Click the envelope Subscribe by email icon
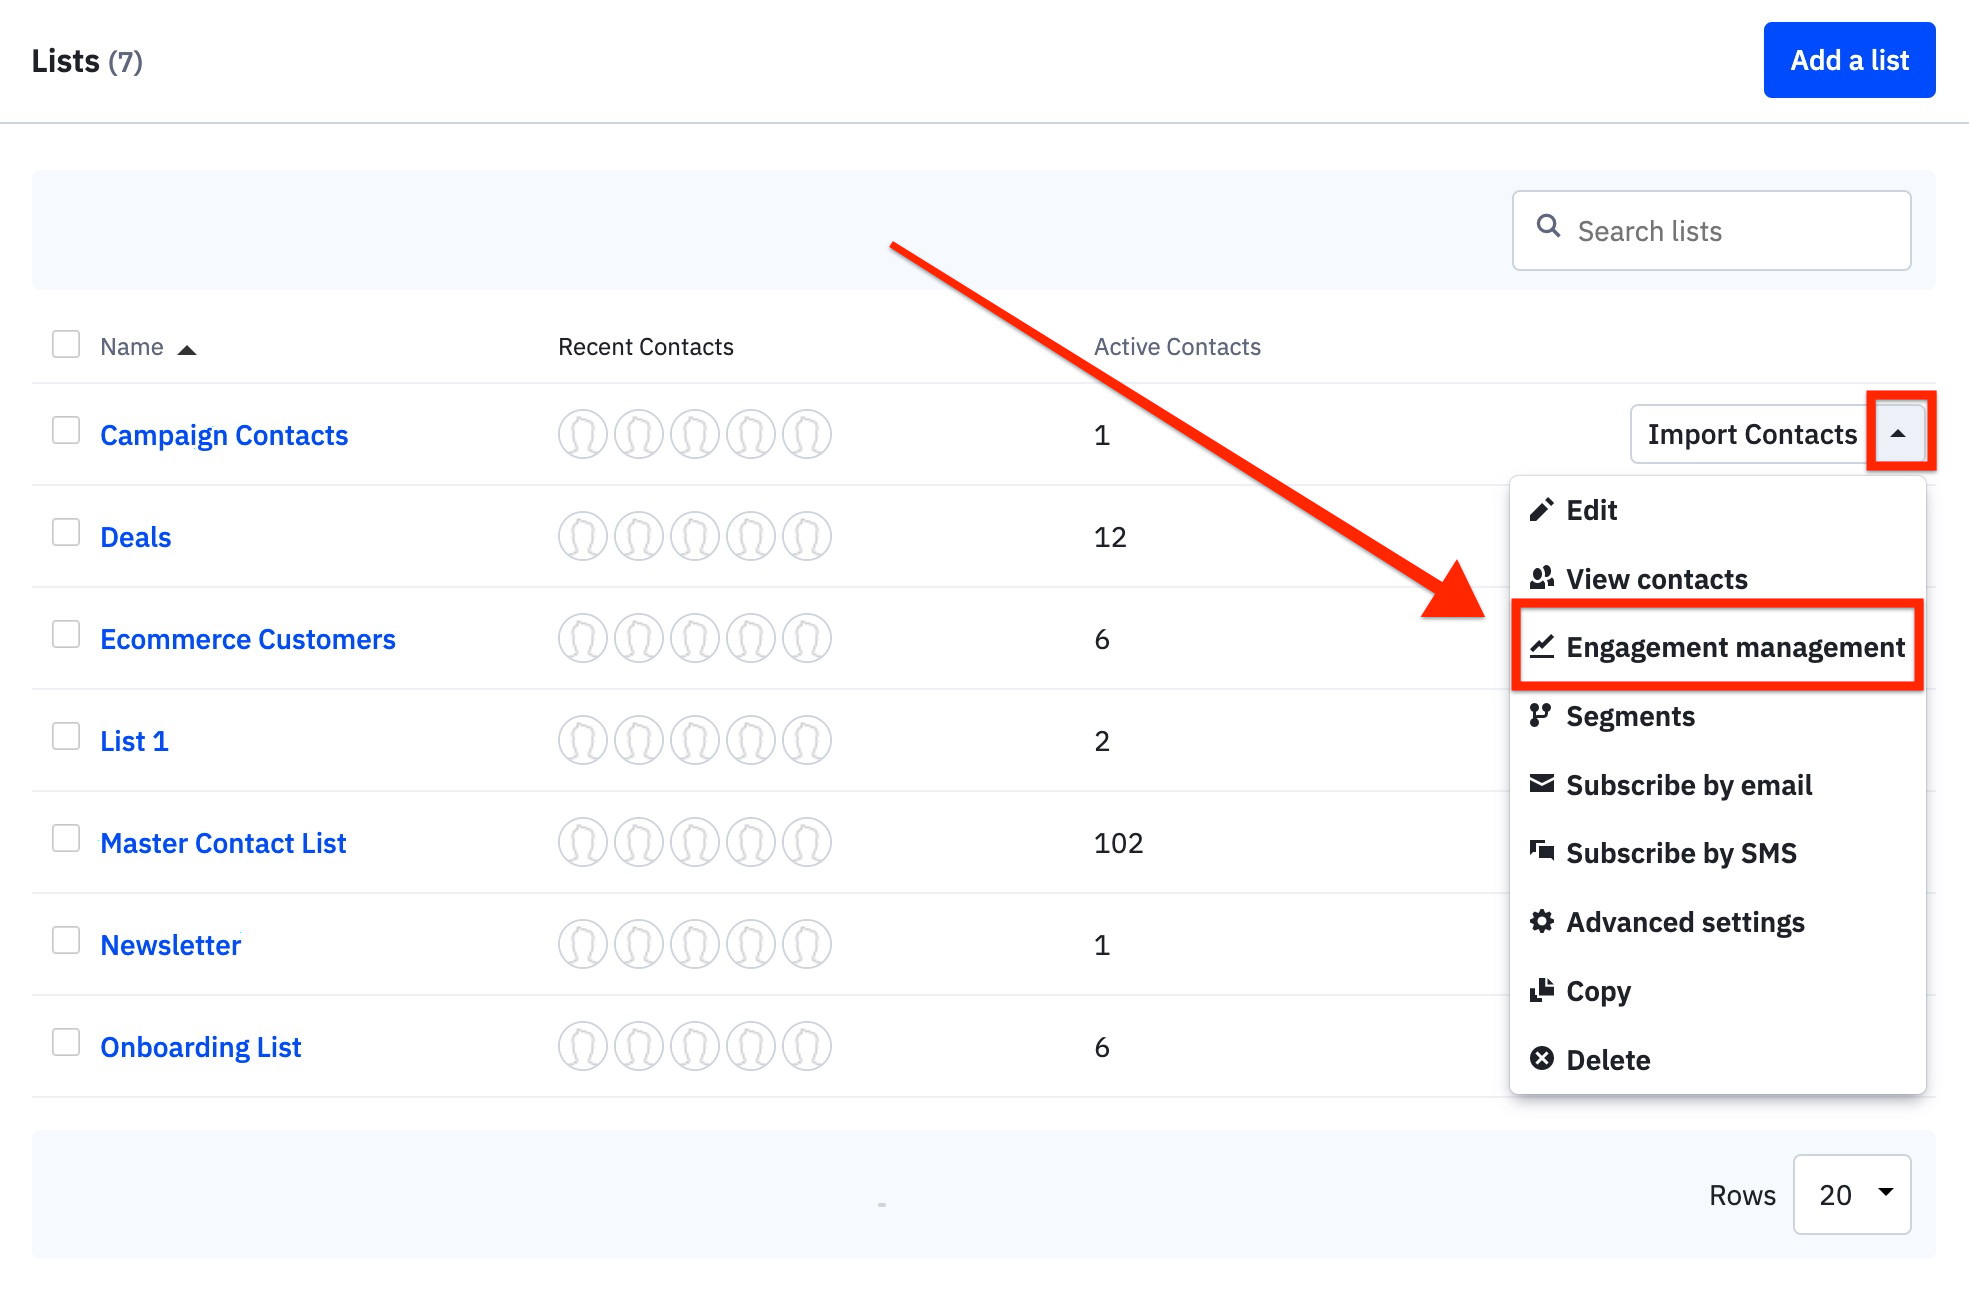1969x1306 pixels. pyautogui.click(x=1541, y=784)
